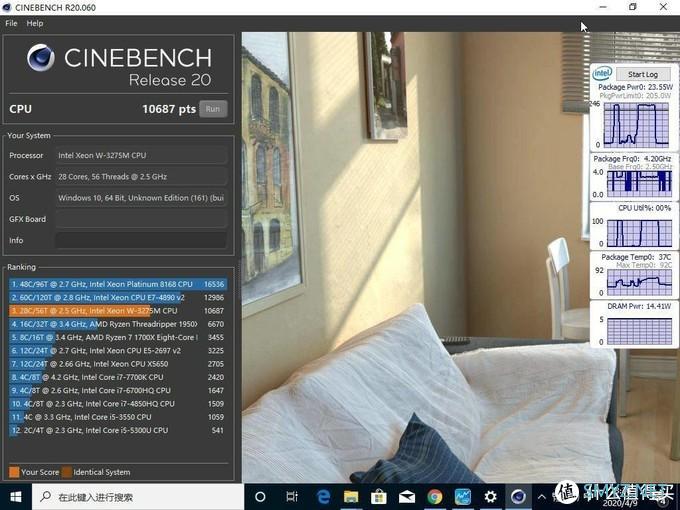Viewport: 680px width, 510px height.
Task: Select ranking row AMD Ryzen Threadripper 1950X
Action: pos(118,324)
